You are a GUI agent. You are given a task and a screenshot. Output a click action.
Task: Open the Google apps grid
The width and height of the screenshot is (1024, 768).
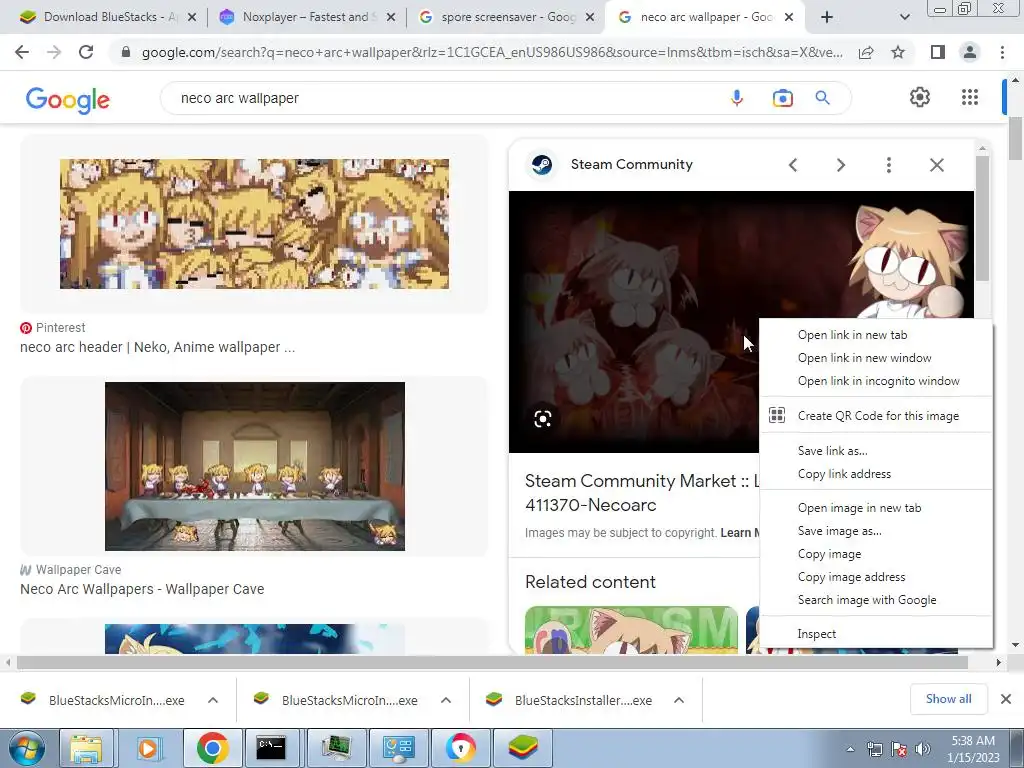pyautogui.click(x=970, y=97)
